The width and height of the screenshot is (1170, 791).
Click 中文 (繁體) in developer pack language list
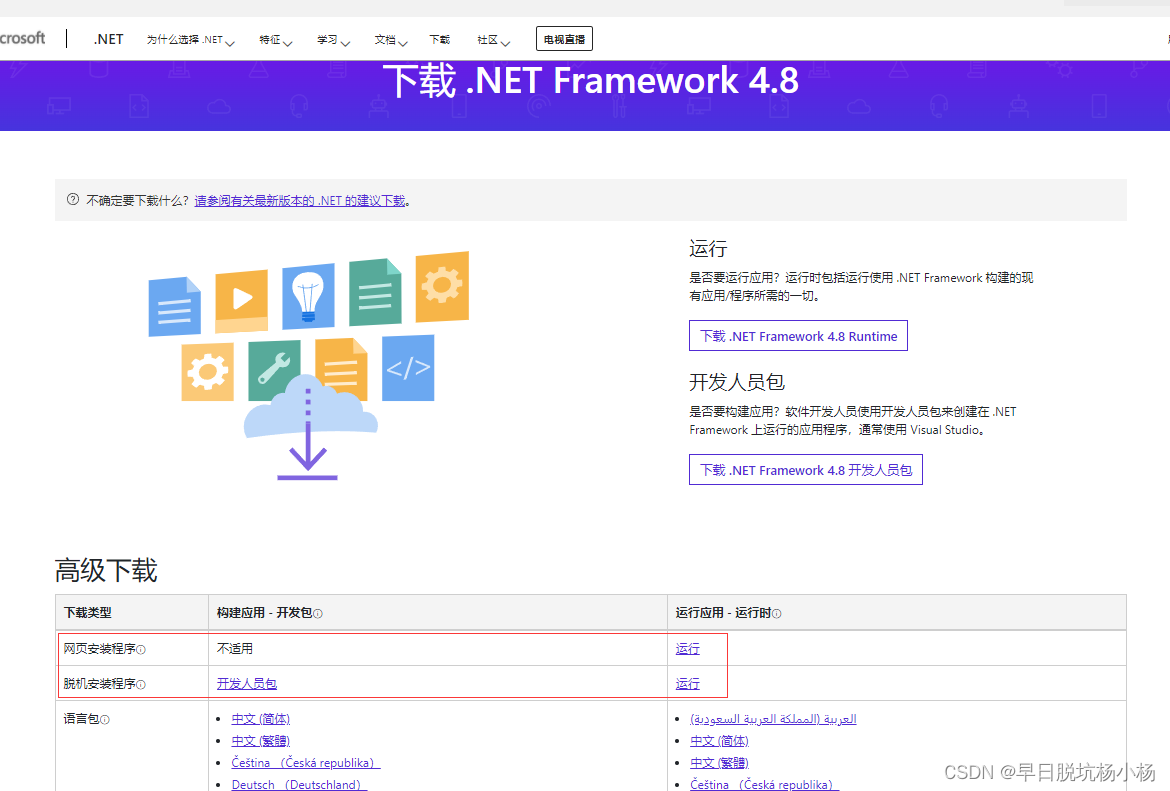tap(260, 741)
